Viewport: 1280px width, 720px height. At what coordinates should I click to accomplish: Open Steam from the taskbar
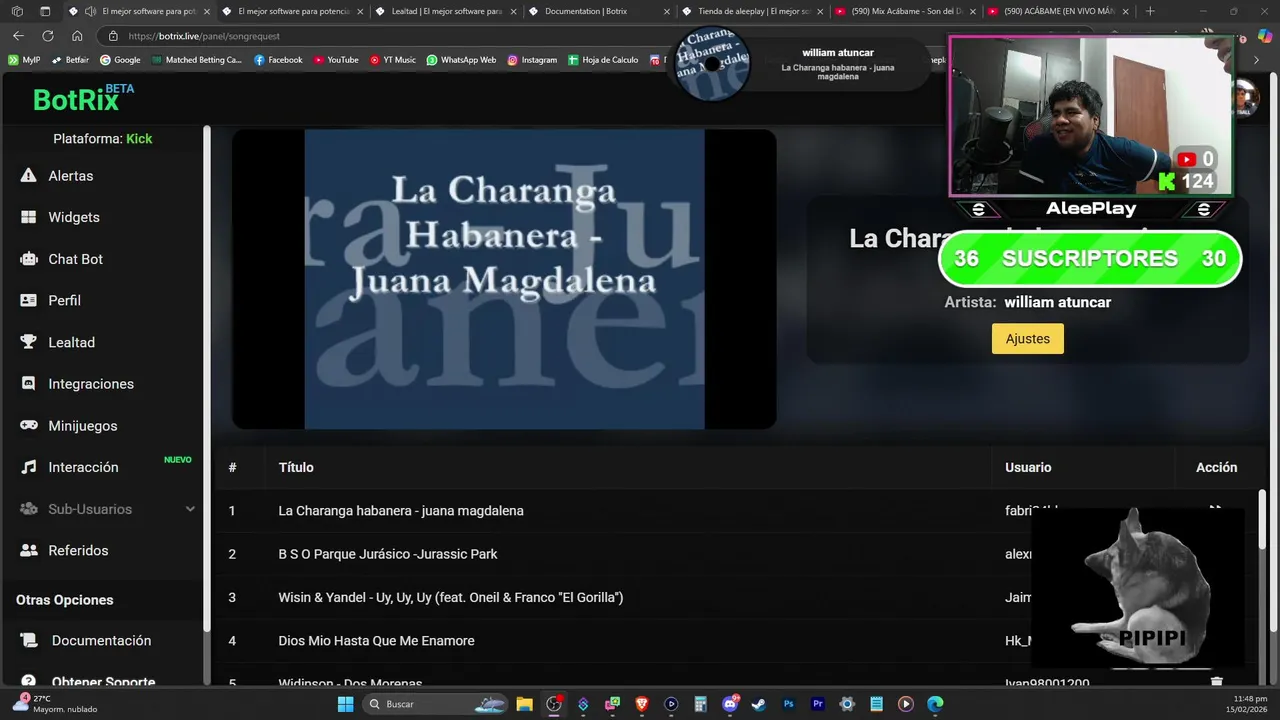(x=759, y=704)
